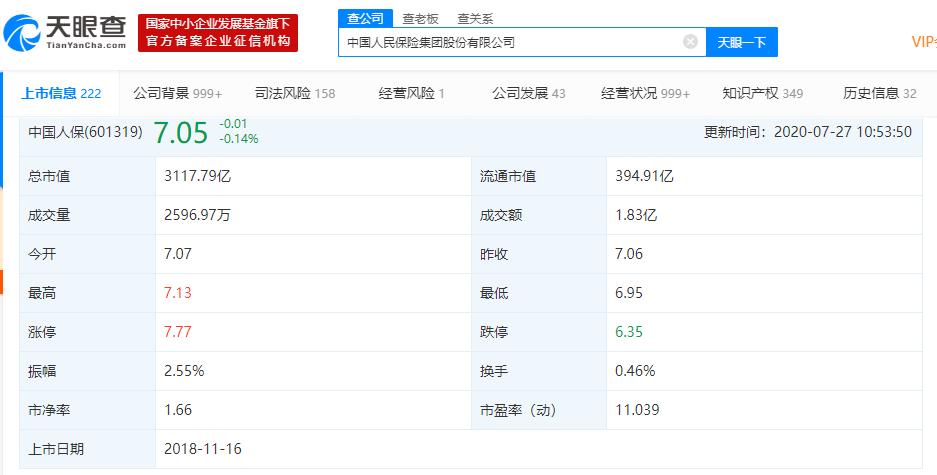Click the 昨收 value 7.06
Screen dimensions: 937x475
pyautogui.click(x=629, y=254)
